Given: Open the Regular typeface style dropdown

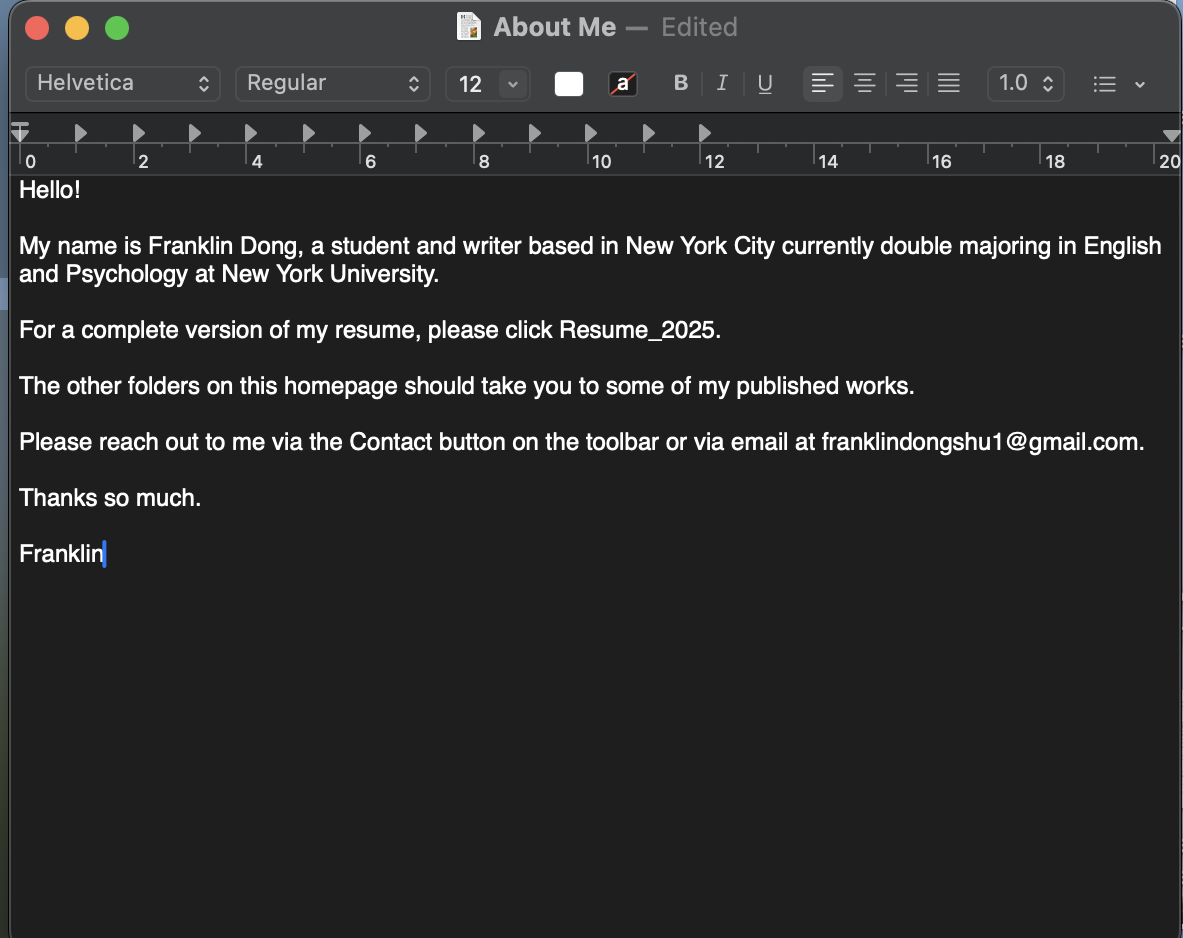Looking at the screenshot, I should tap(333, 83).
